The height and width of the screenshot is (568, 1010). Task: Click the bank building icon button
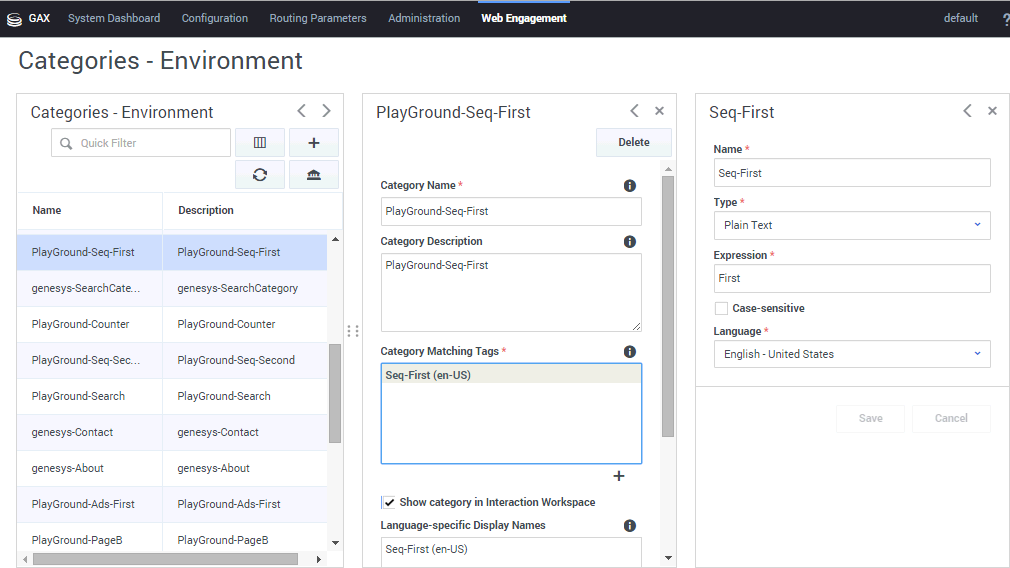coord(314,175)
